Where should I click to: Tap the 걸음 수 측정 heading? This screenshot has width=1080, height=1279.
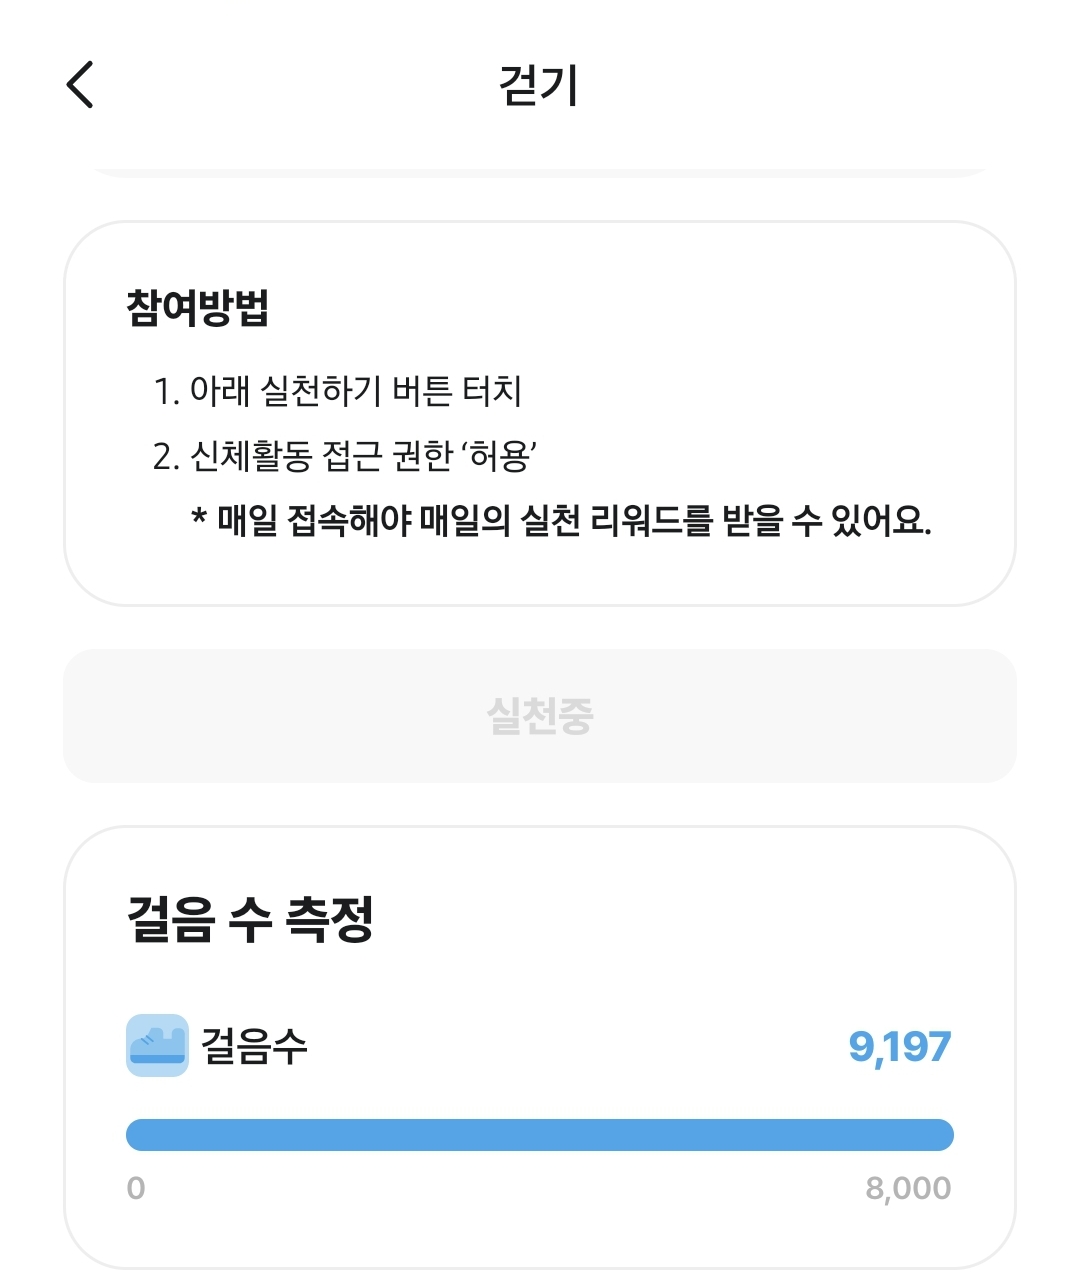click(x=250, y=919)
